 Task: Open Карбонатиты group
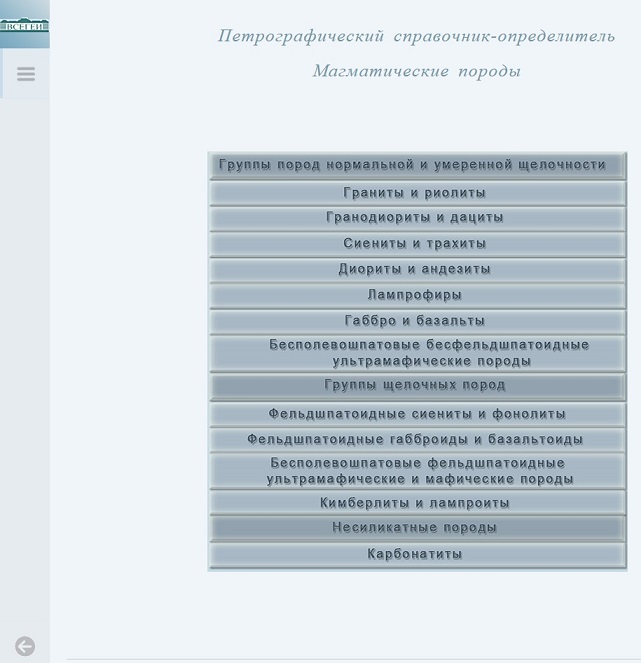coord(417,555)
